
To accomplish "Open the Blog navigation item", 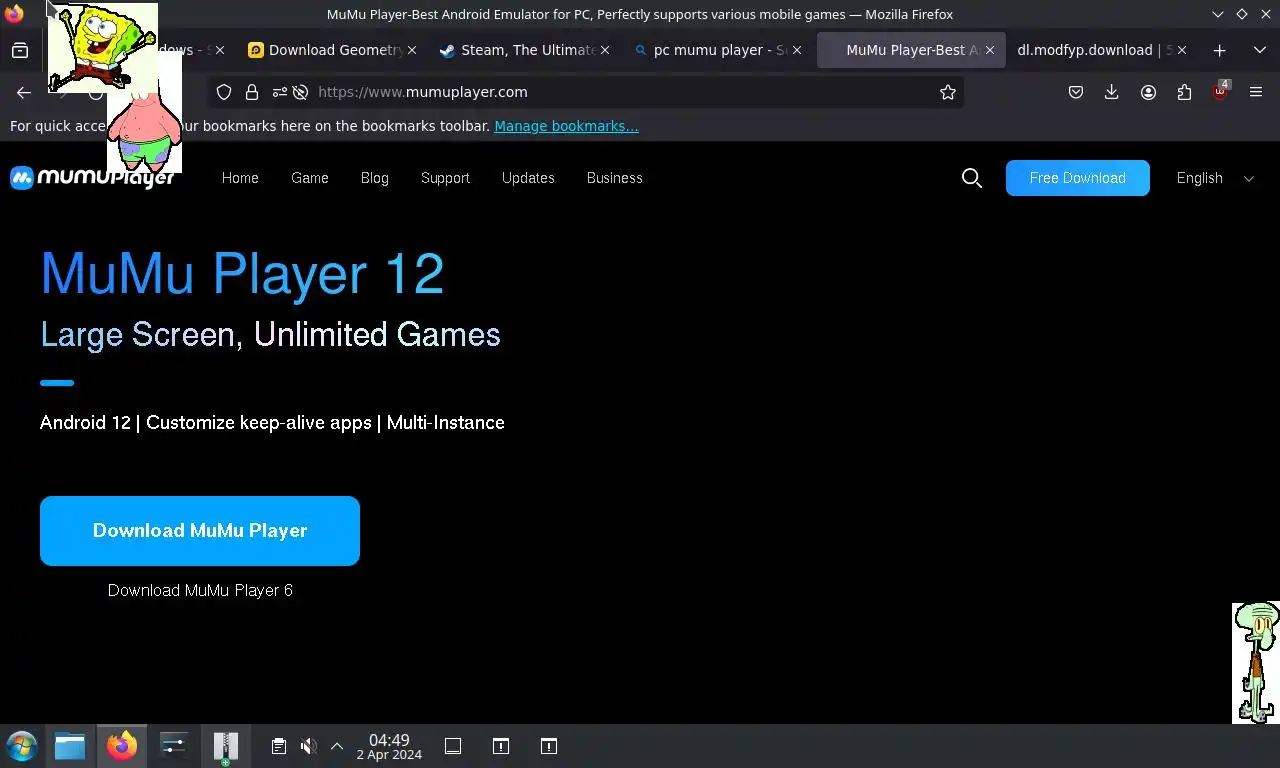I will tap(375, 178).
